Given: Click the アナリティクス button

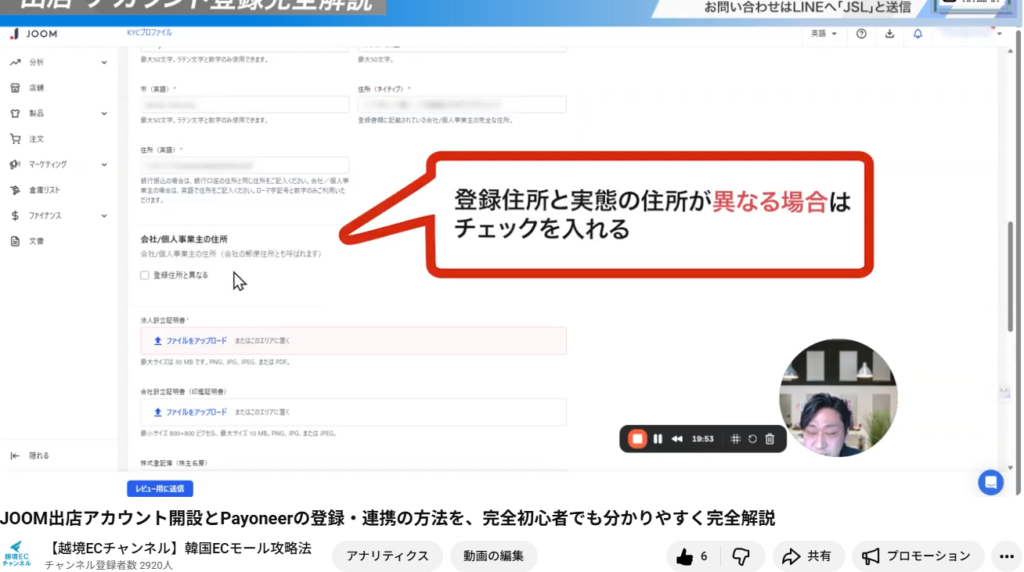Looking at the screenshot, I should (x=387, y=556).
